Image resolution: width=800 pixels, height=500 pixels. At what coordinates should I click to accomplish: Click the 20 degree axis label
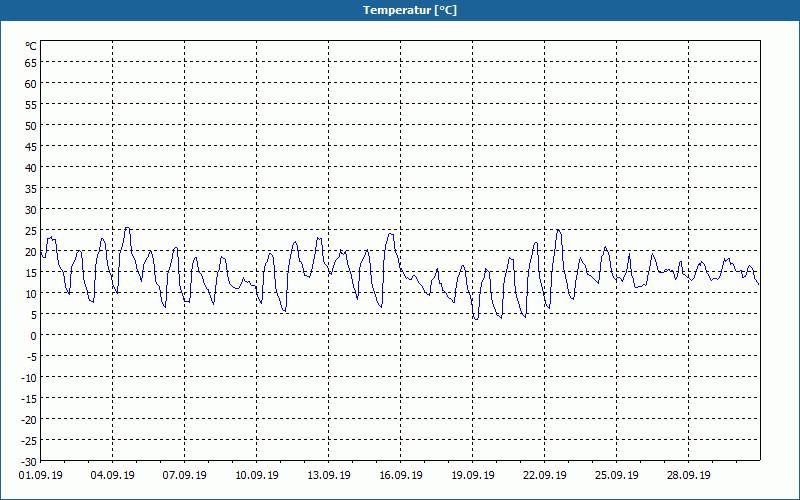[31, 252]
